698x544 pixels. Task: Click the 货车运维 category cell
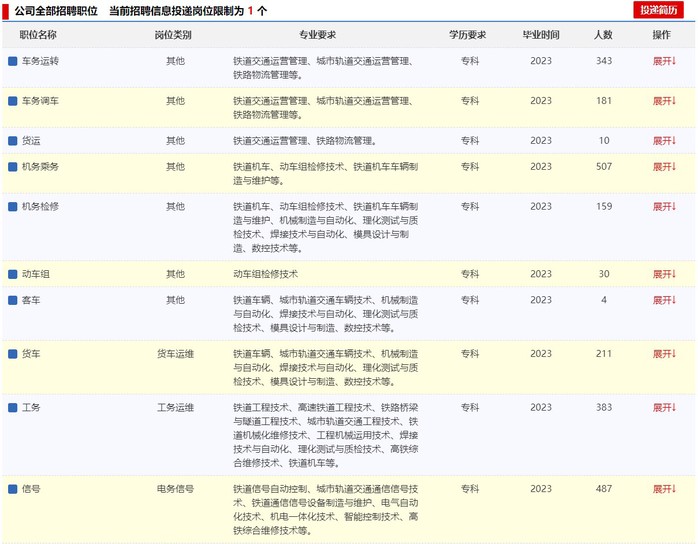click(x=175, y=354)
